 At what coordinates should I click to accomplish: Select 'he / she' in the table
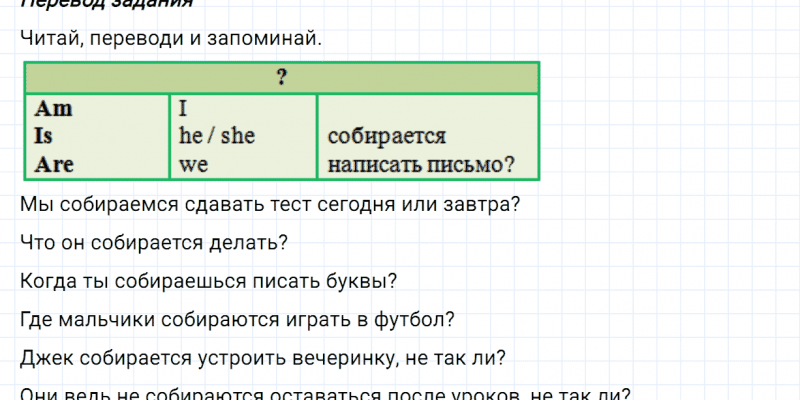[216, 137]
